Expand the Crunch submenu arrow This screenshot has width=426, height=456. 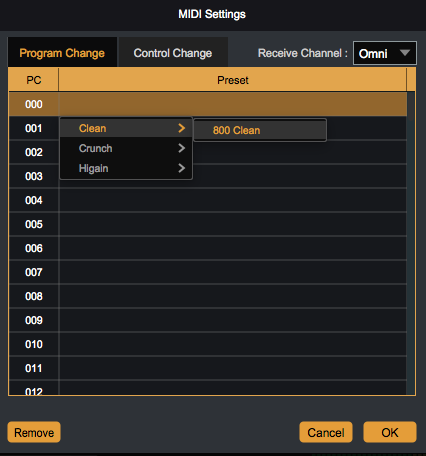click(181, 148)
